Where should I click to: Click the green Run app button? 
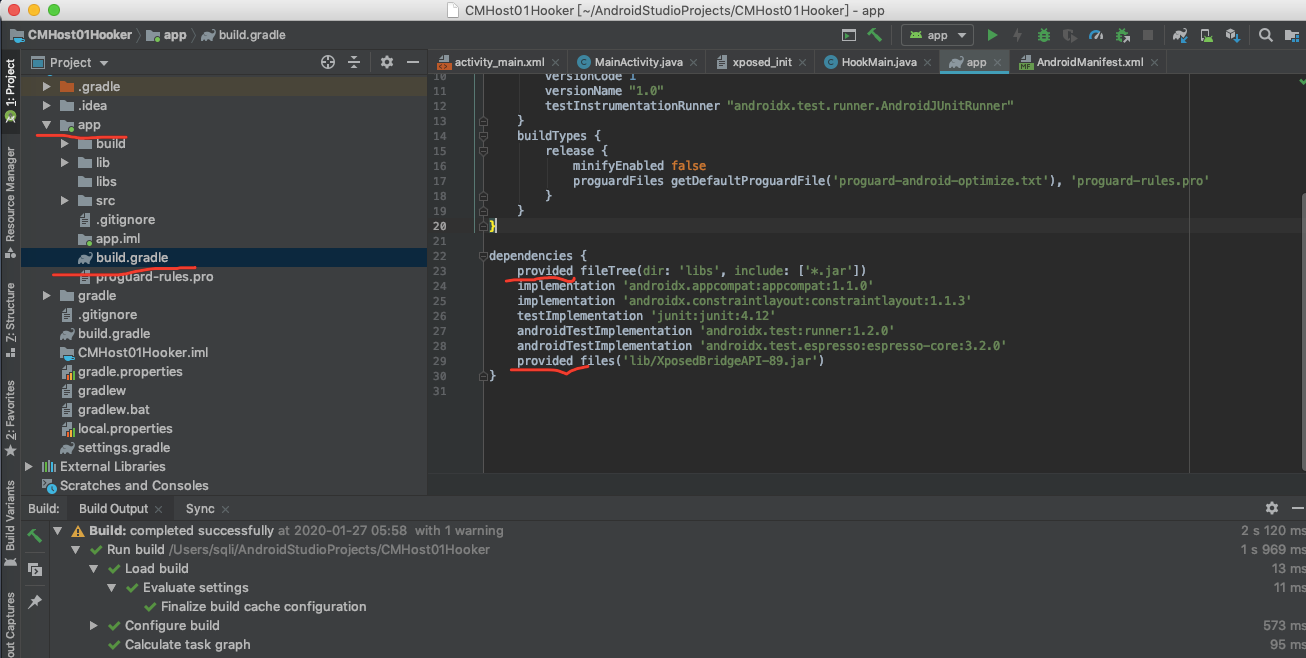pyautogui.click(x=992, y=35)
